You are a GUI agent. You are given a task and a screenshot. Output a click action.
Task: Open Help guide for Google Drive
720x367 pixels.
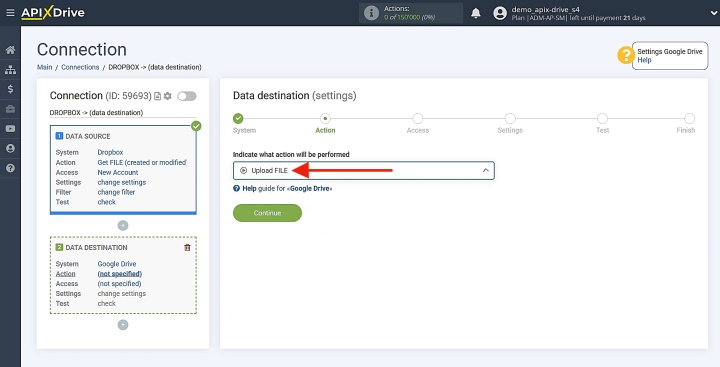[282, 188]
